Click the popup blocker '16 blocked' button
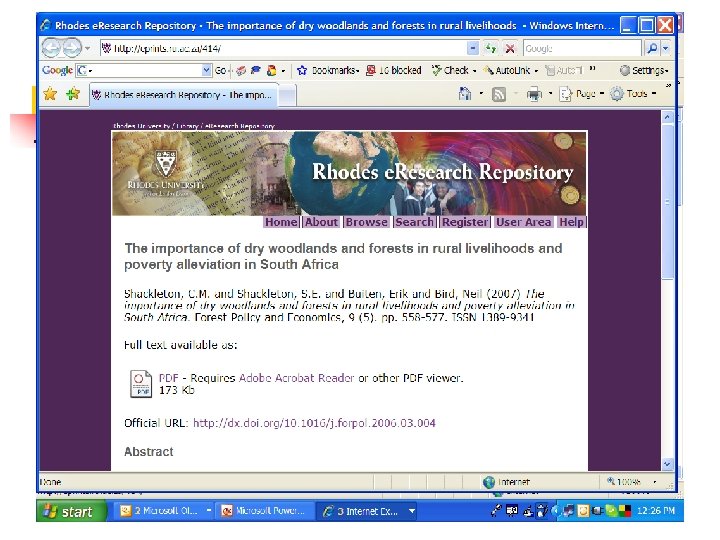Image resolution: width=720 pixels, height=540 pixels. coord(394,70)
